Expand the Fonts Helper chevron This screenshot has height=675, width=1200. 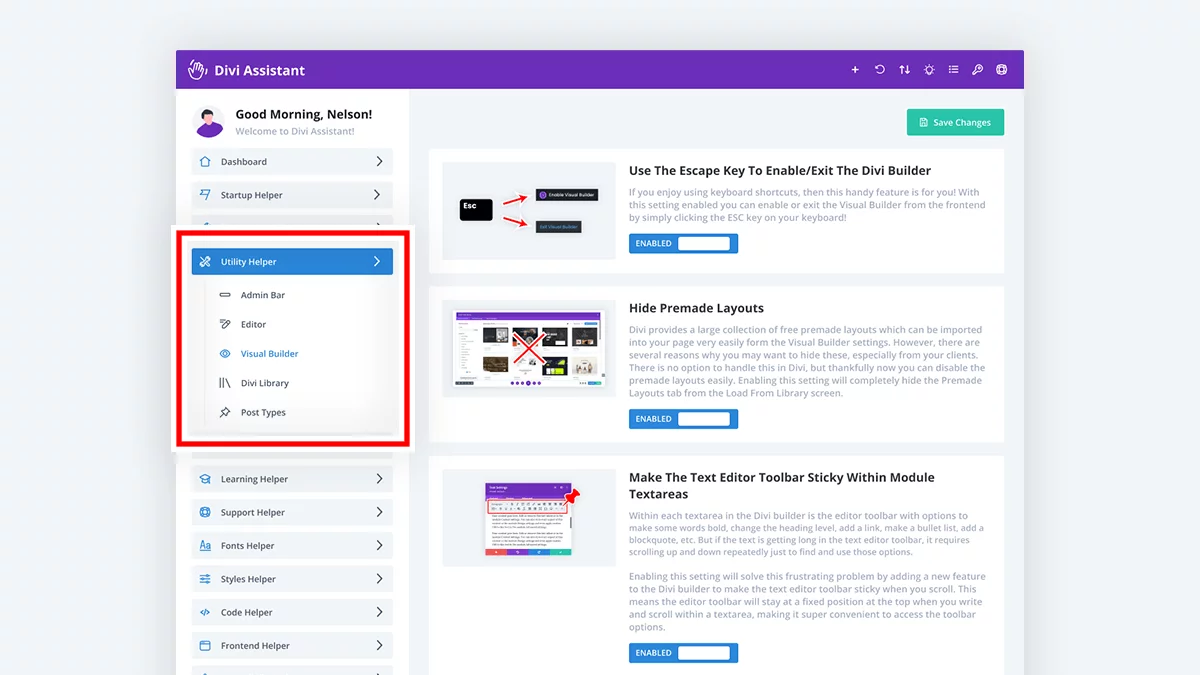(x=379, y=546)
